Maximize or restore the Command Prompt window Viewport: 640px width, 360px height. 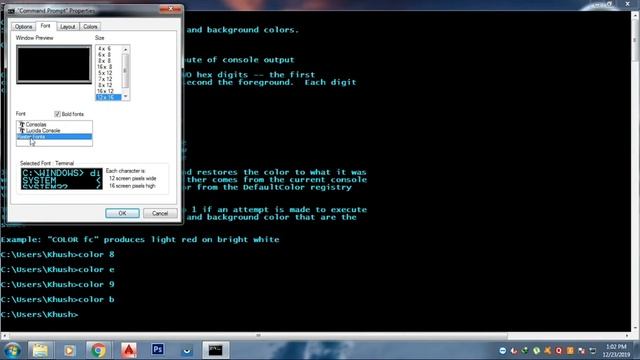609,4
